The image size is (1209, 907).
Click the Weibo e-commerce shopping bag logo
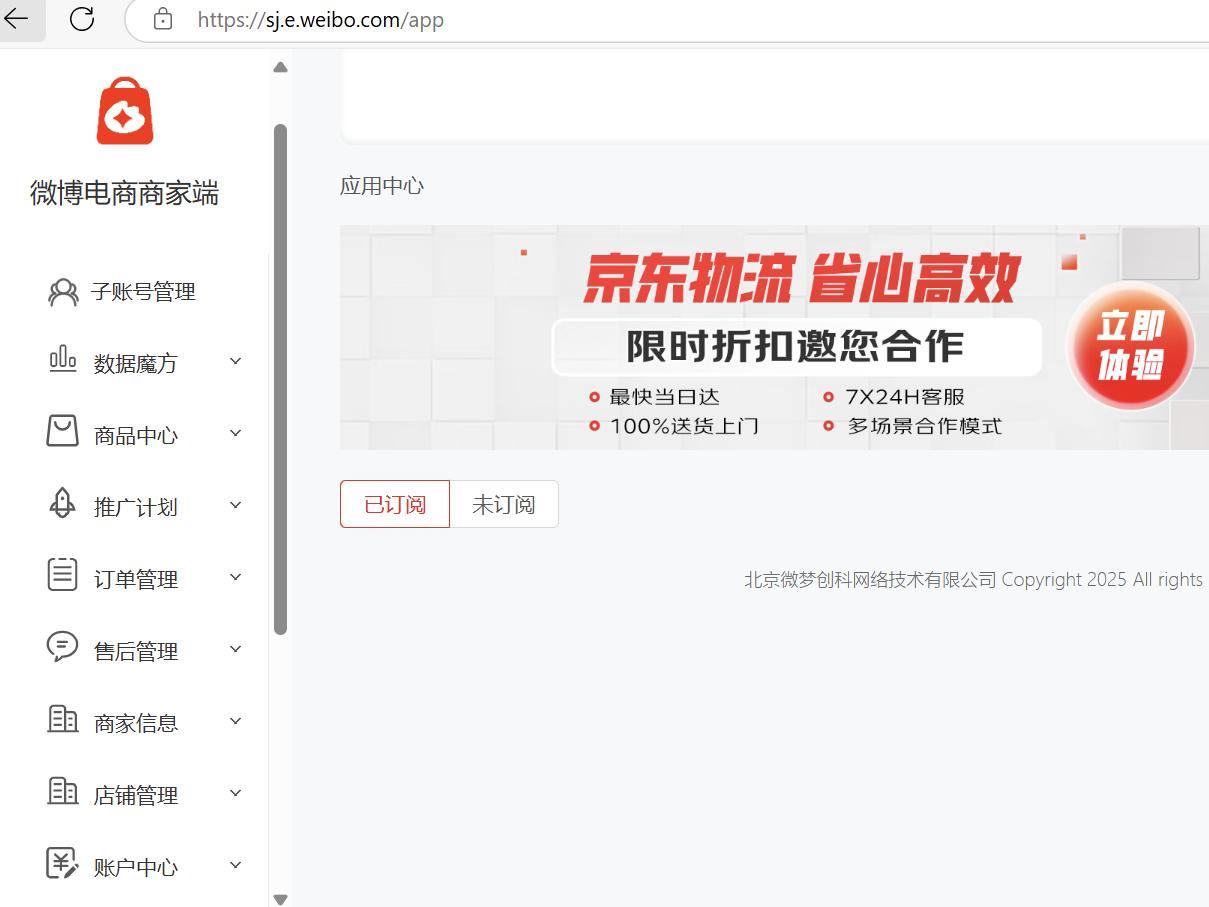point(125,111)
